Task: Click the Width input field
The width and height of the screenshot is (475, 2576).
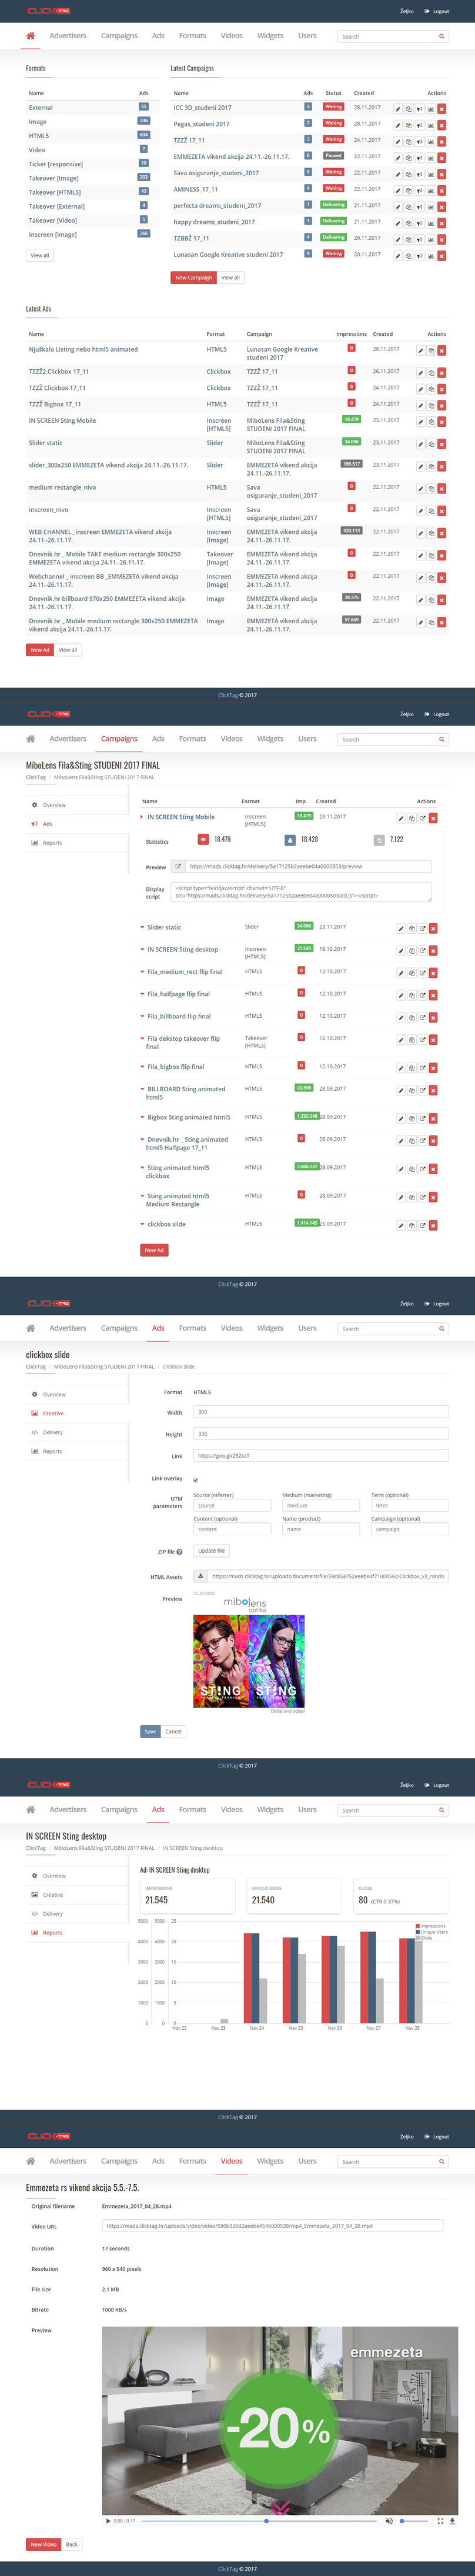Action: tap(320, 1412)
